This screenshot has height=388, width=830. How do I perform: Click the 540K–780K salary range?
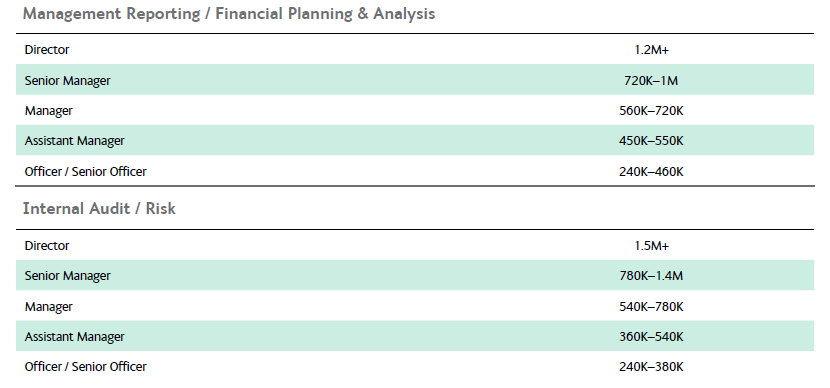click(x=651, y=306)
